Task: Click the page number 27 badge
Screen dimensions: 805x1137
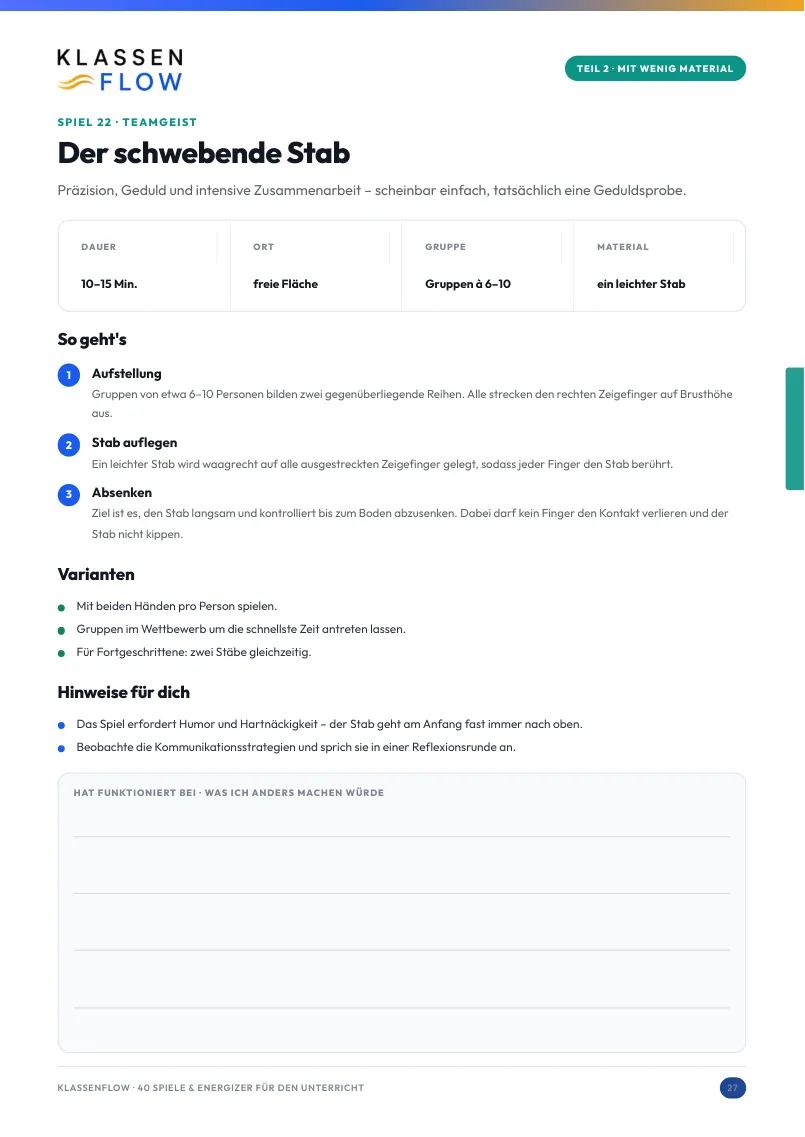Action: point(732,1088)
